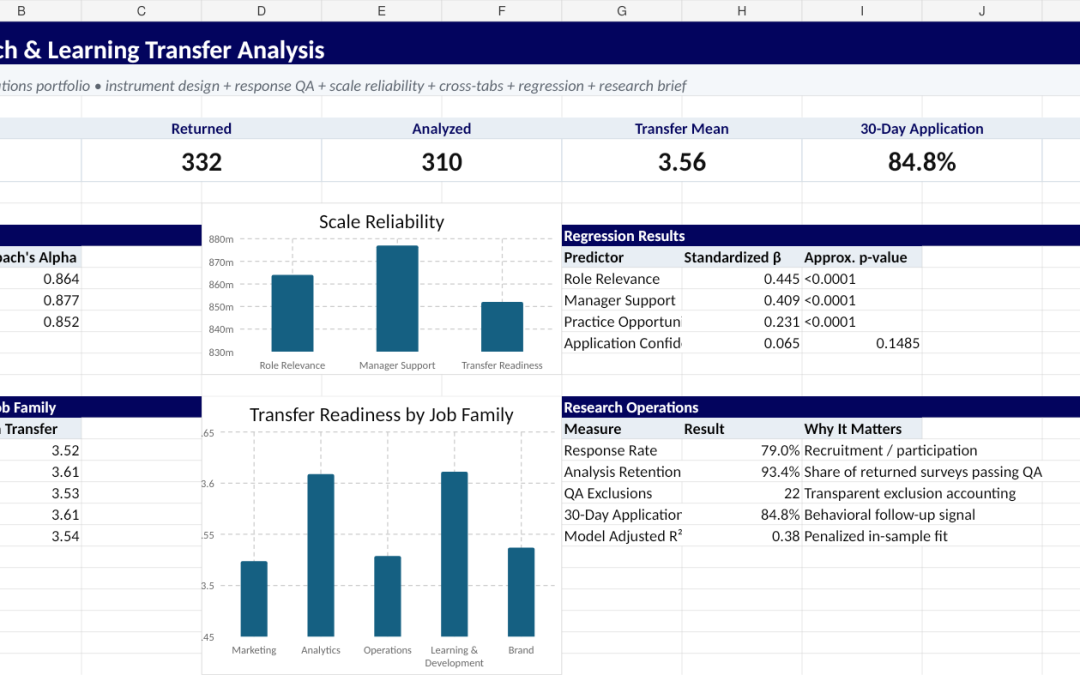The width and height of the screenshot is (1080, 675).
Task: Select column G header
Action: pos(621,10)
